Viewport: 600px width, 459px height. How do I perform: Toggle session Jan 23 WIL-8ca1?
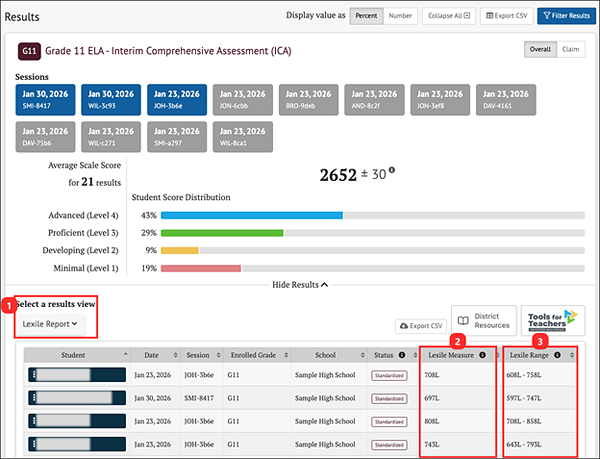pyautogui.click(x=243, y=137)
